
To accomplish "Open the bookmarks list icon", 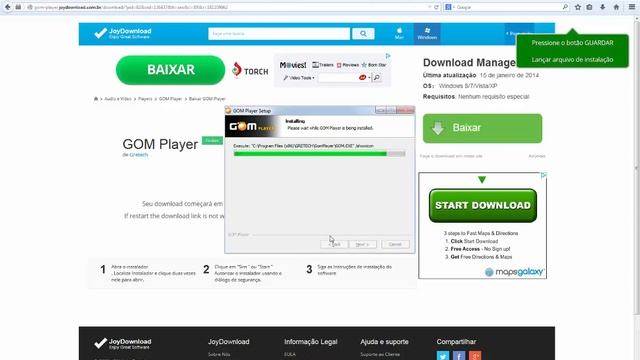I will pyautogui.click(x=590, y=7).
